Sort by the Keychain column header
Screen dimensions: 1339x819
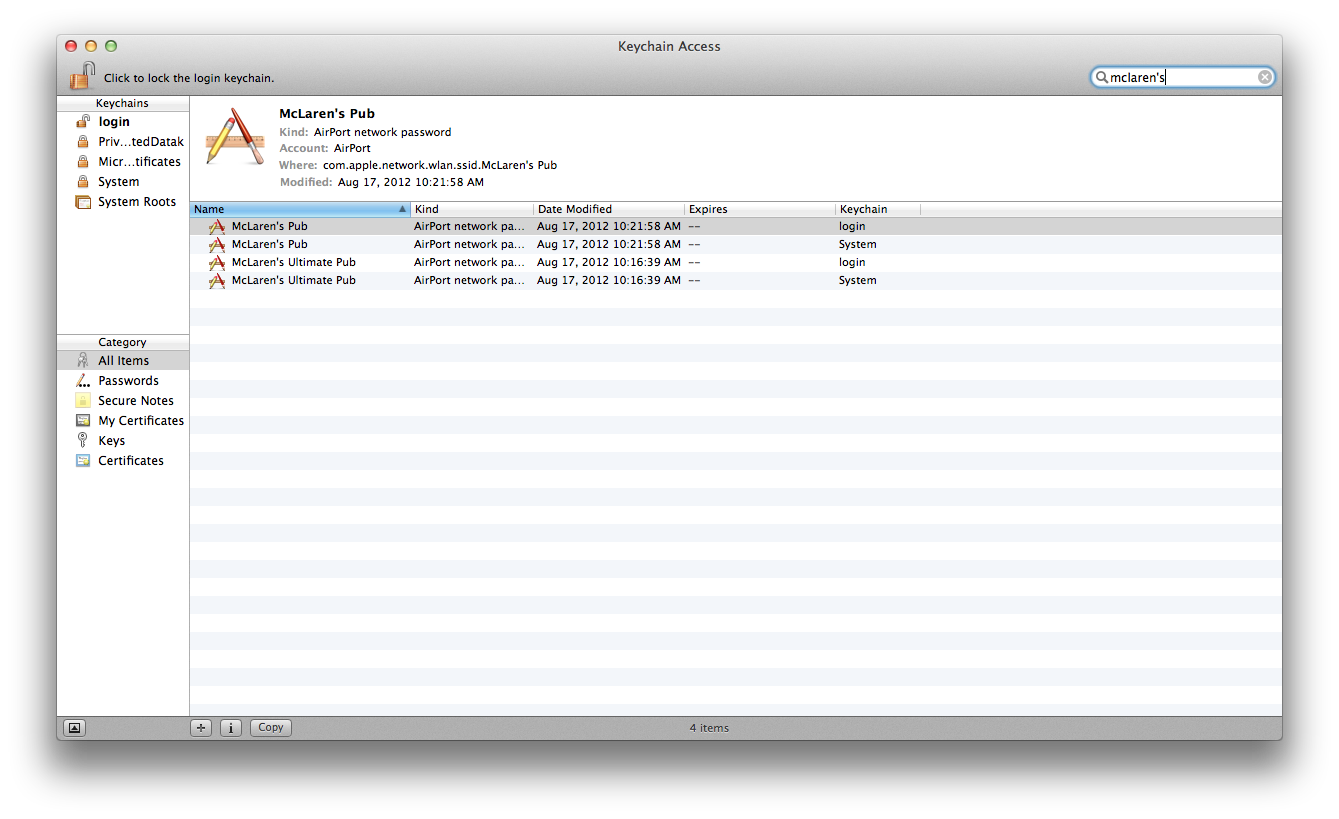click(878, 209)
